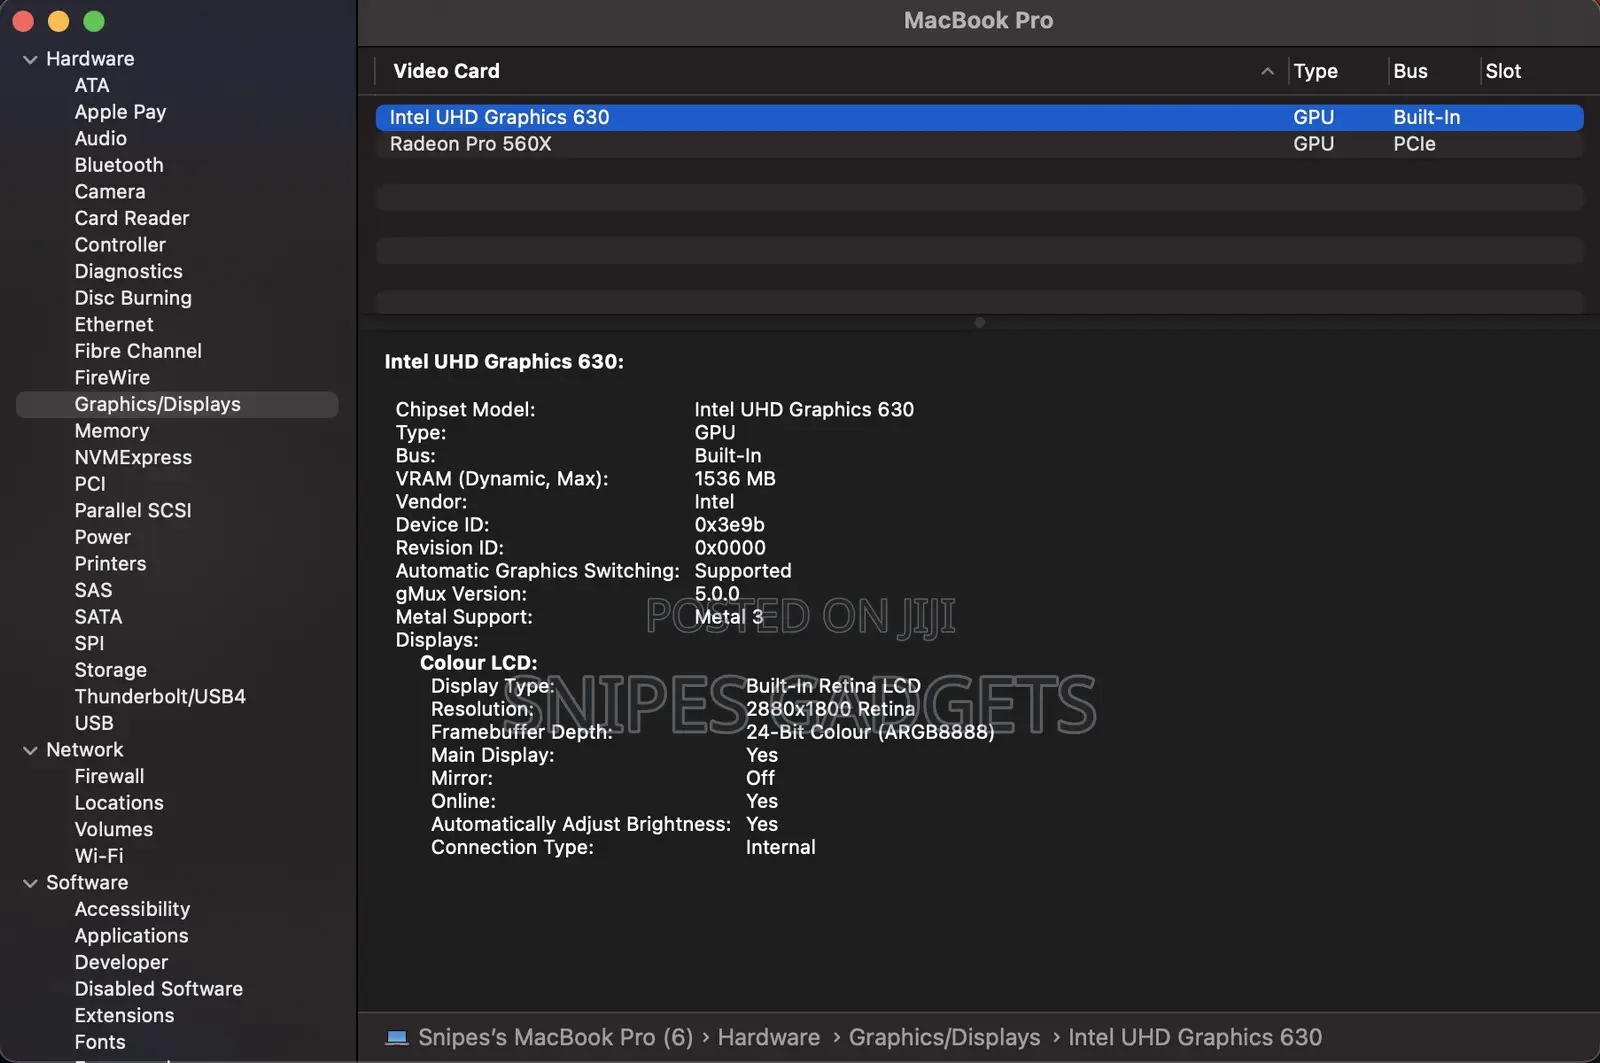The width and height of the screenshot is (1600, 1063).
Task: Select Applications under Software
Action: 131,936
